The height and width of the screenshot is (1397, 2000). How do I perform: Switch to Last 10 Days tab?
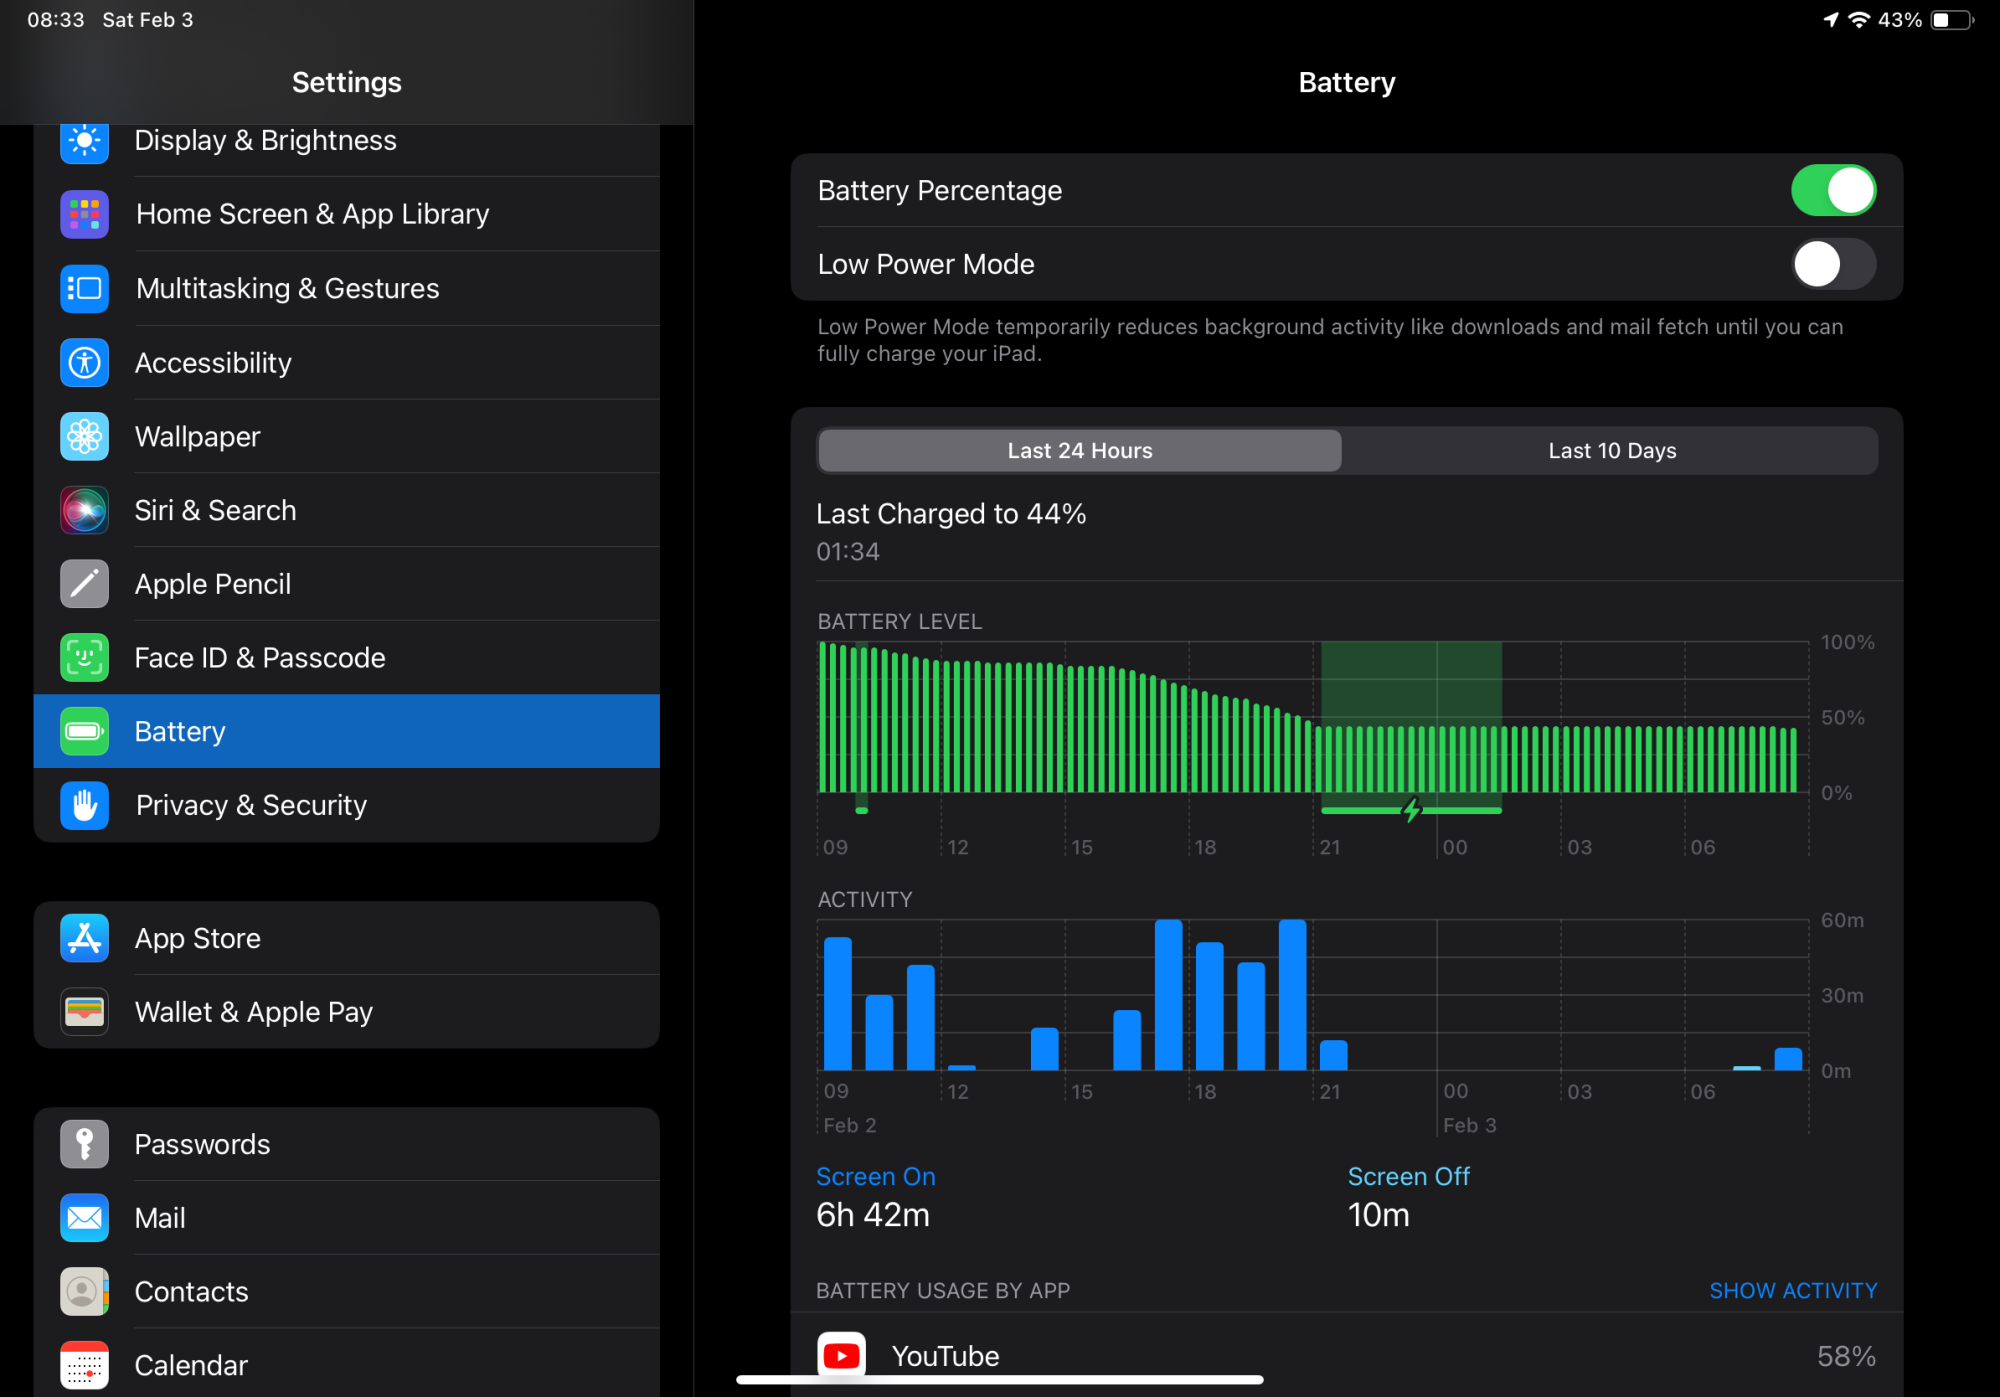click(1611, 451)
